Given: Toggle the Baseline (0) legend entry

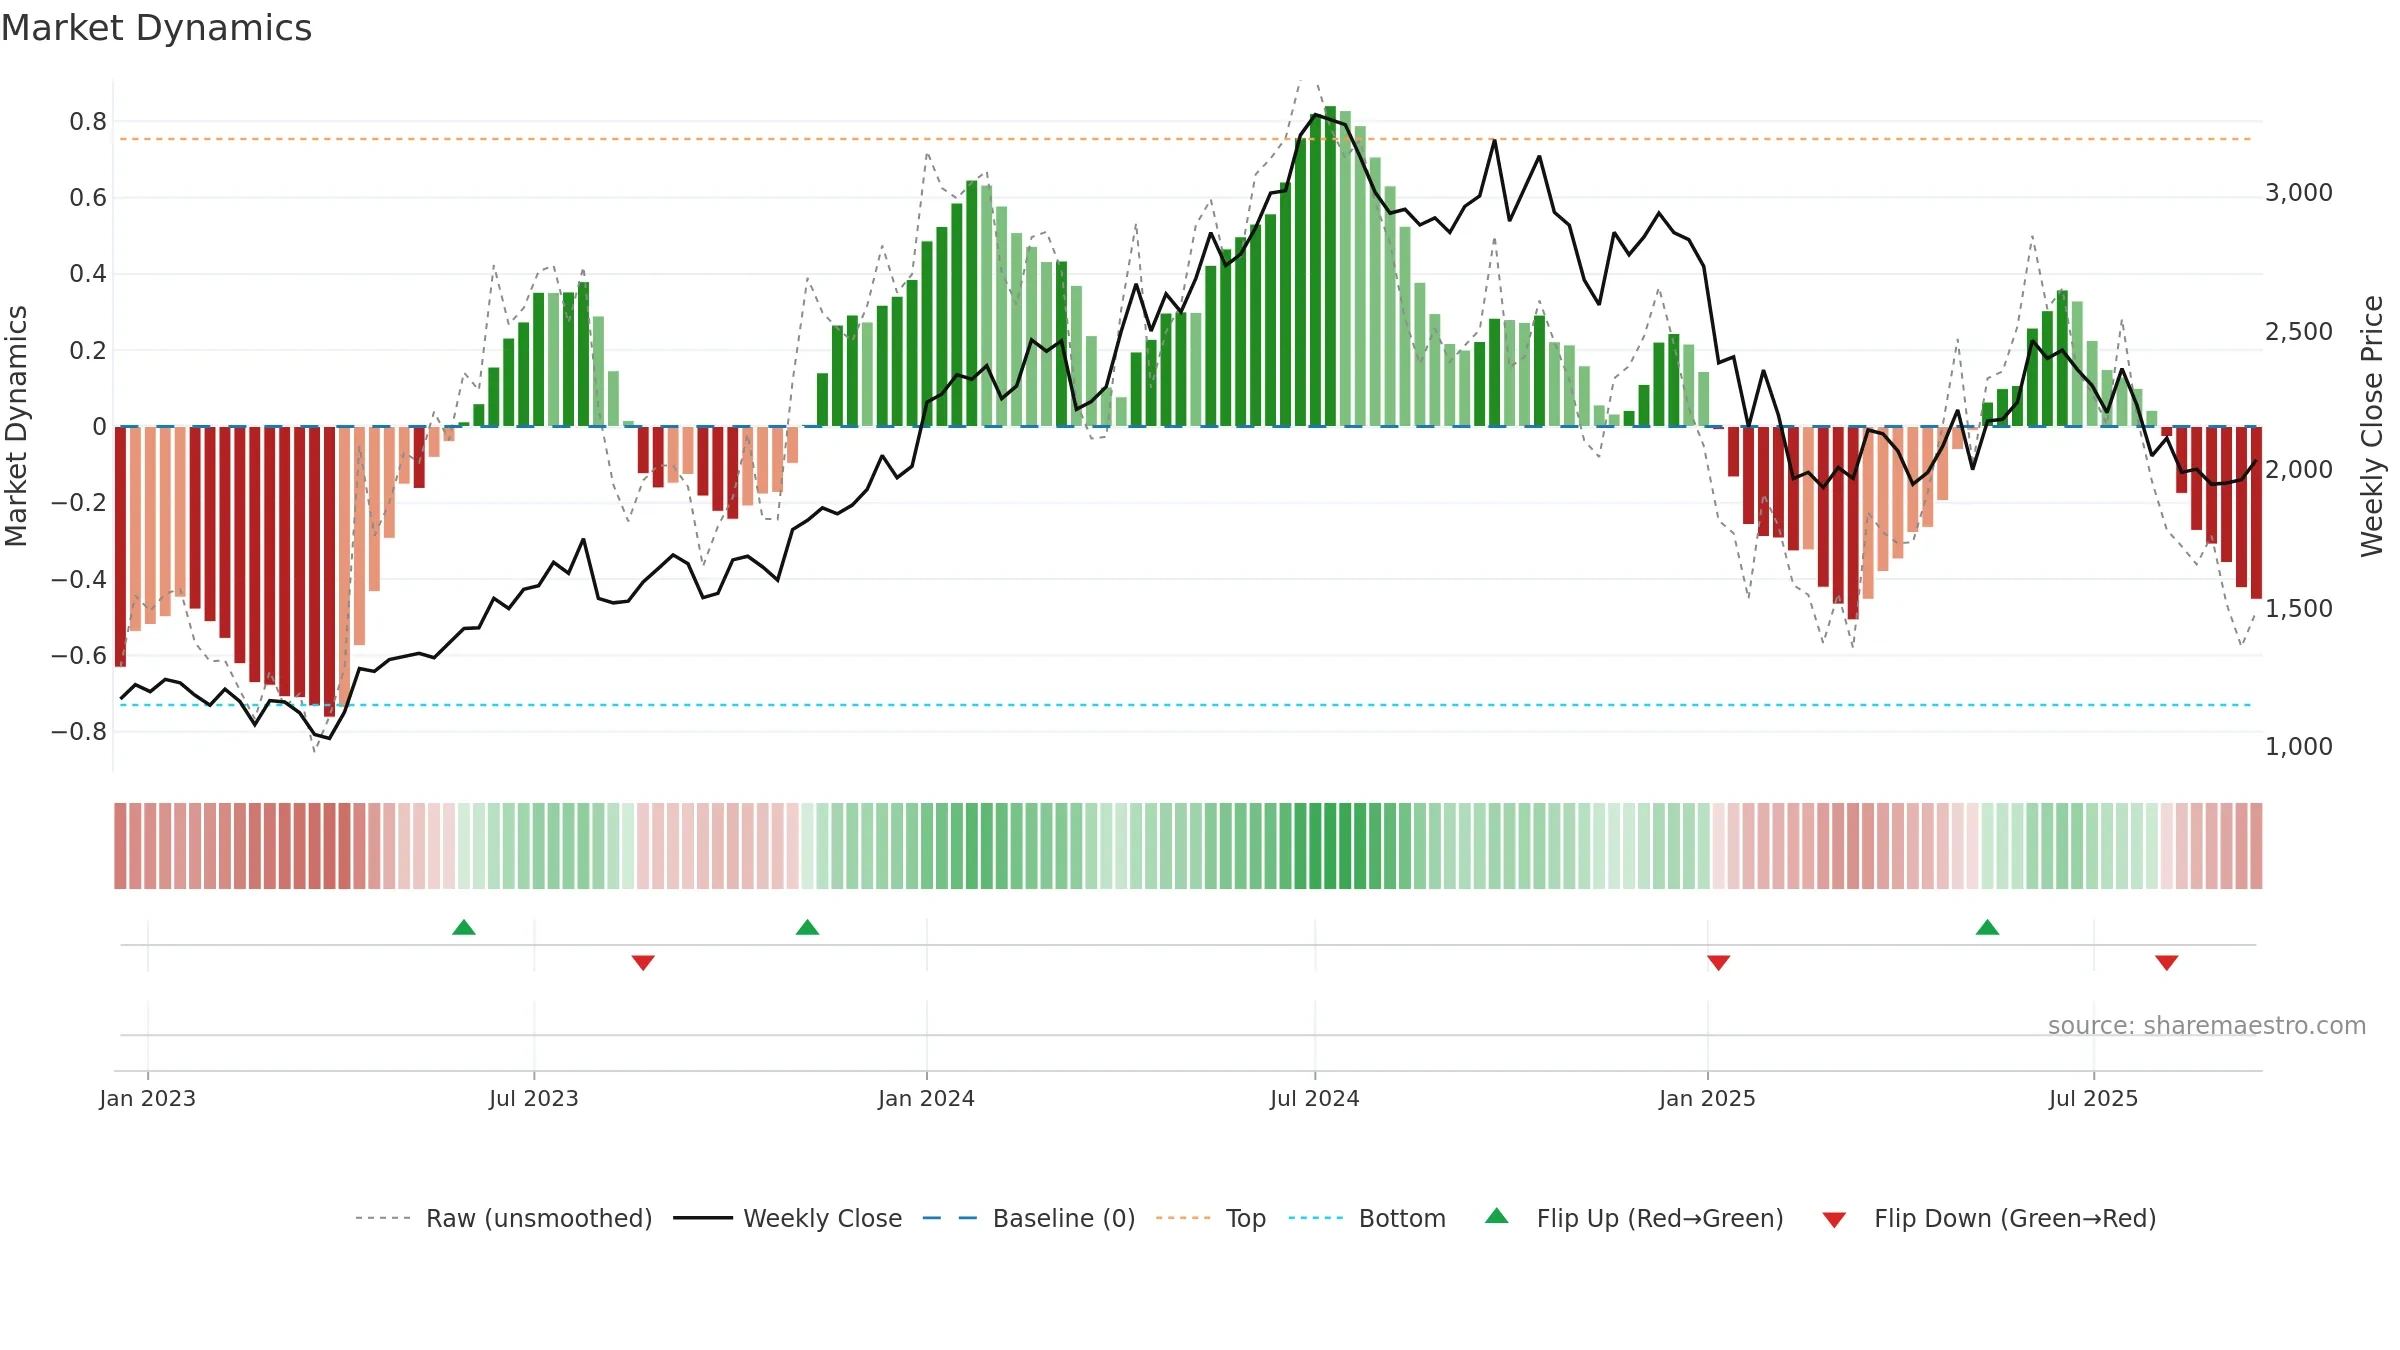Looking at the screenshot, I should coord(1064,1218).
